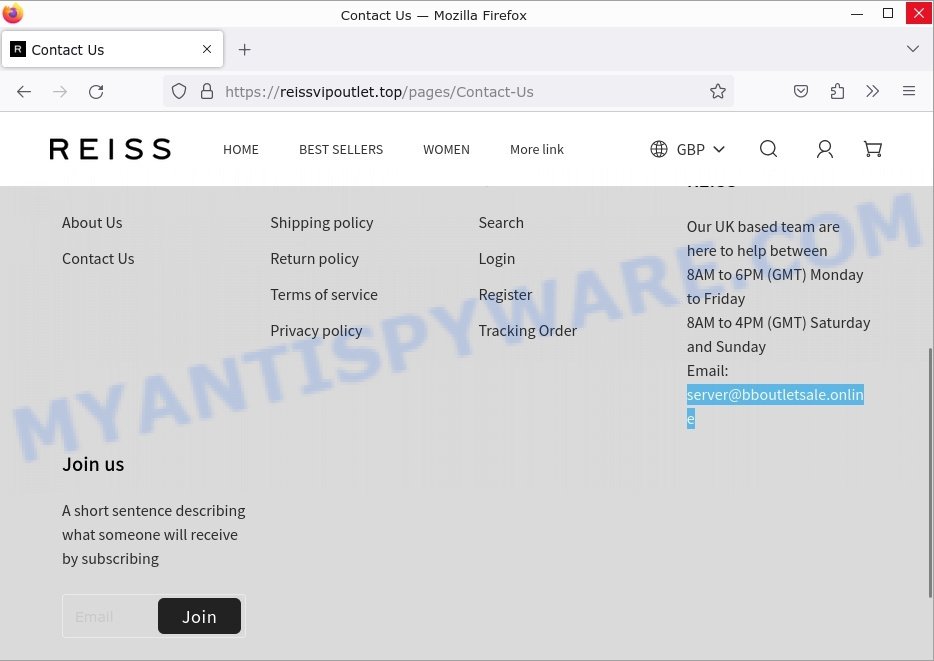Click the URL address bar
Viewport: 934px width, 661px height.
[447, 91]
